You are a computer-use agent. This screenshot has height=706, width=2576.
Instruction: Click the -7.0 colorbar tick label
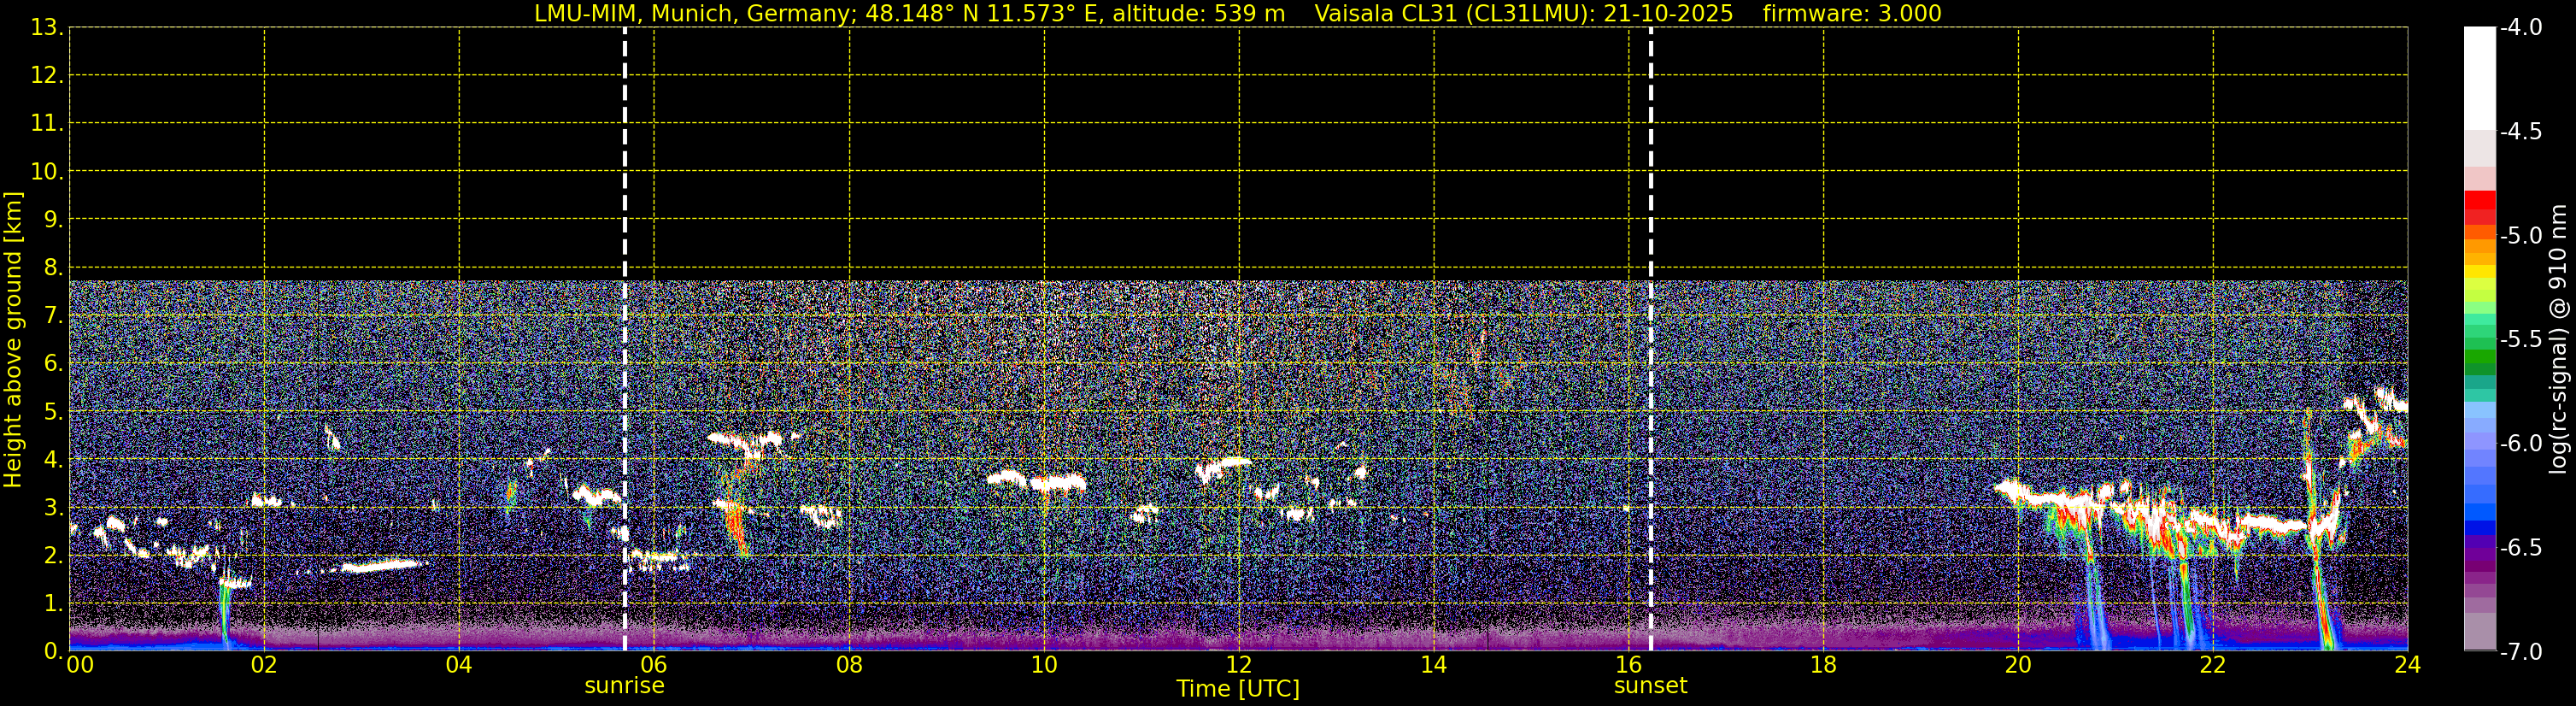click(x=2520, y=651)
